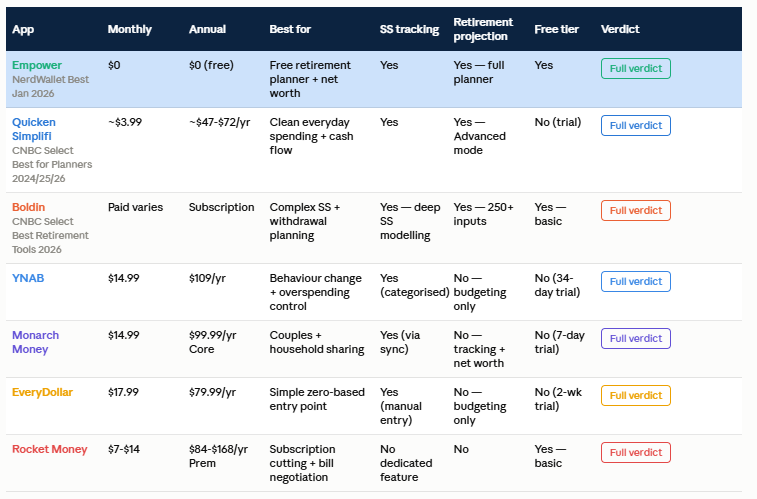The height and width of the screenshot is (499, 757).
Task: Select the SS tracking column header
Action: point(409,29)
